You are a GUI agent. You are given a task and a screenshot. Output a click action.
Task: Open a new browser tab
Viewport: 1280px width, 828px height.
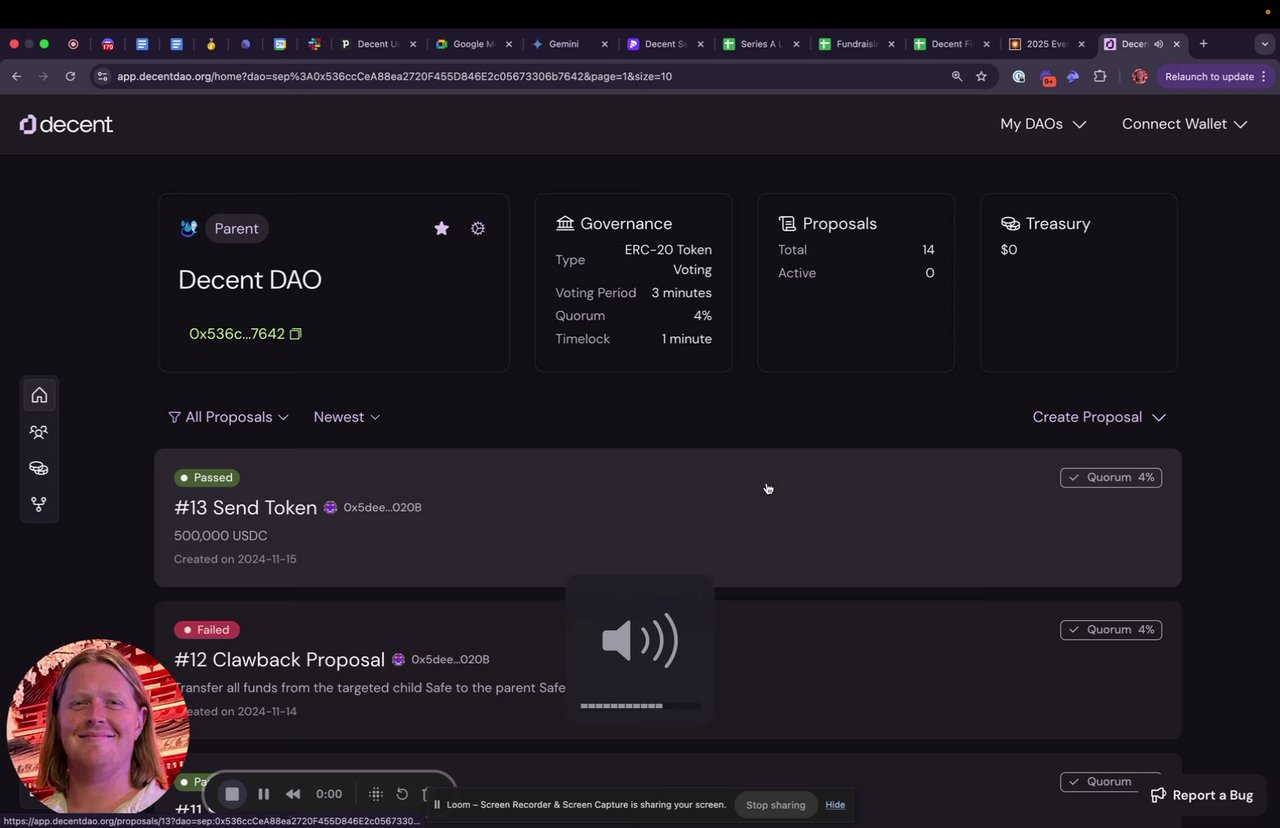[1203, 44]
